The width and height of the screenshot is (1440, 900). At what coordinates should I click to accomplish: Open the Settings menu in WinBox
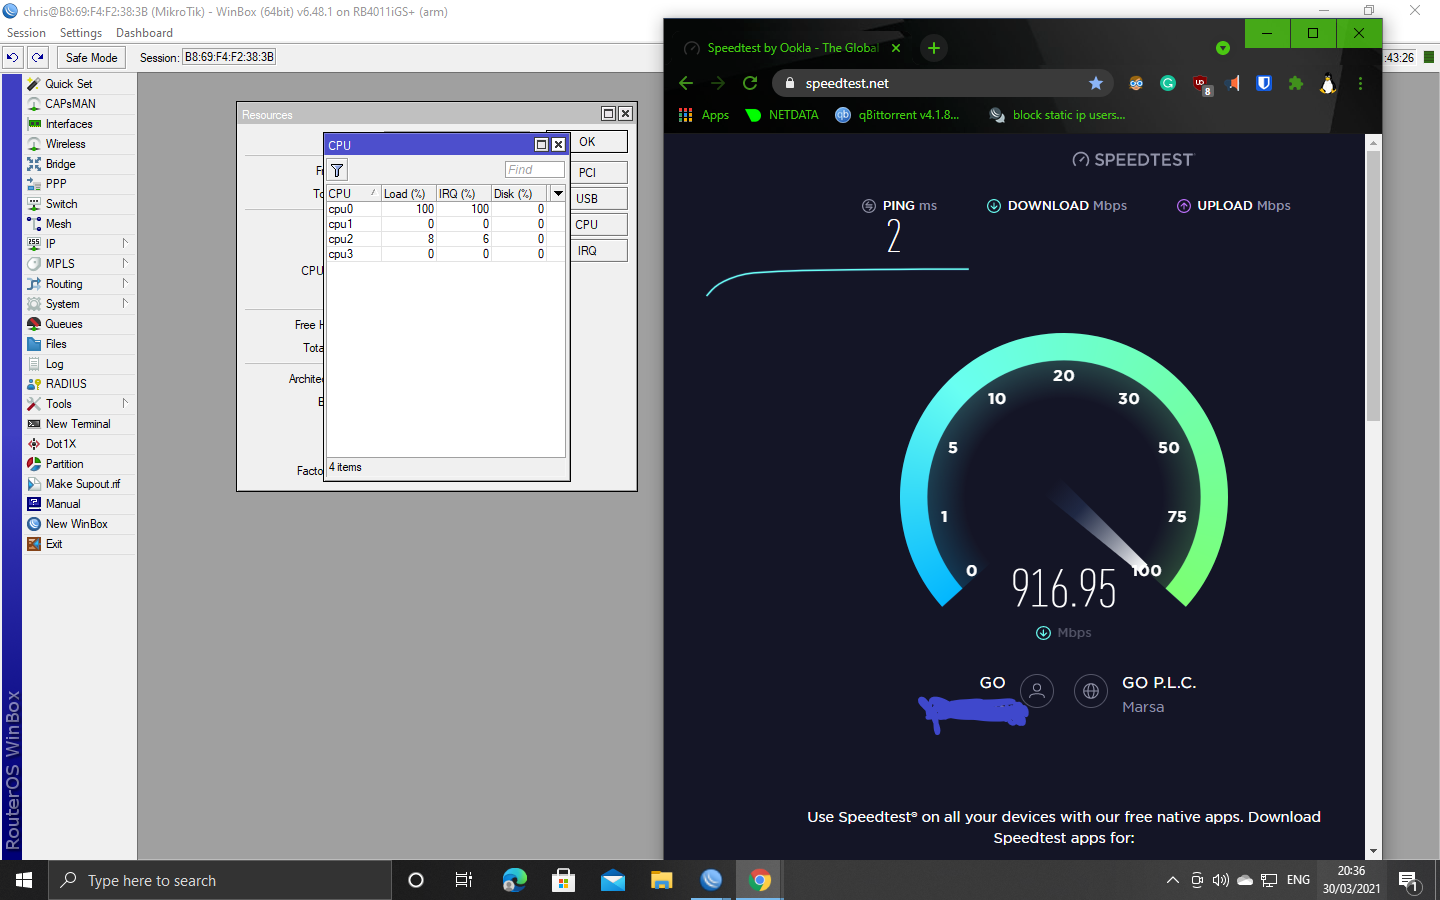[x=81, y=33]
